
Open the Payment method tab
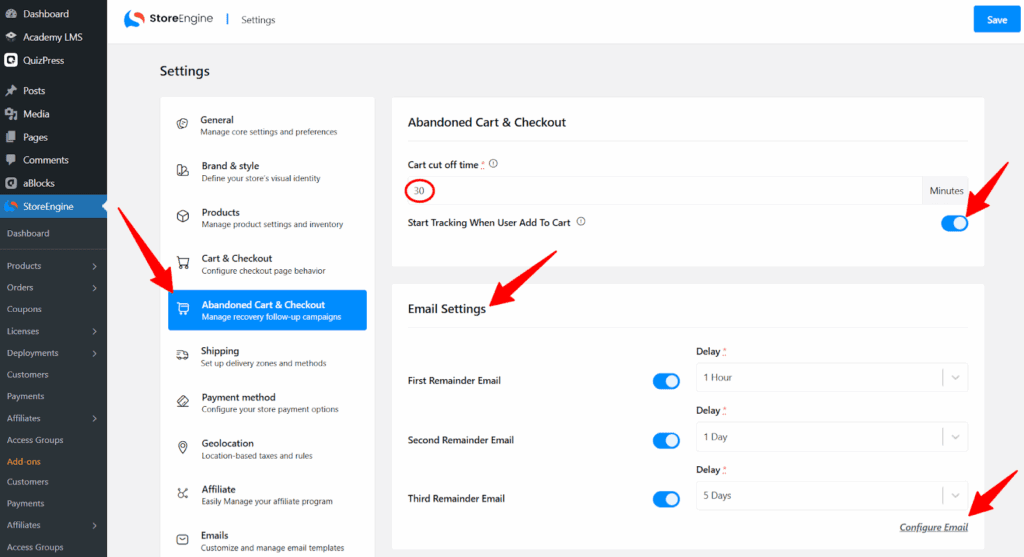267,403
